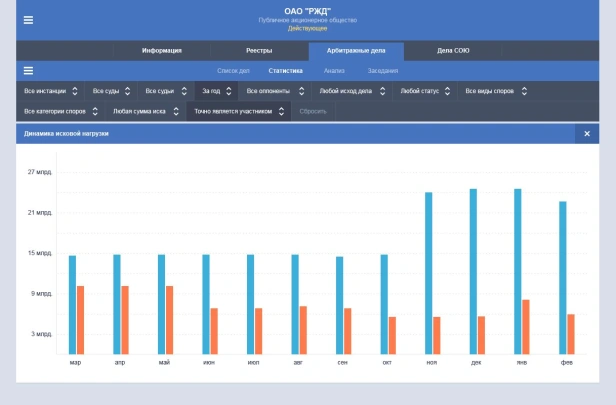Screen dimensions: 616x405
Task: Click the Сбросить reset button
Action: point(313,112)
